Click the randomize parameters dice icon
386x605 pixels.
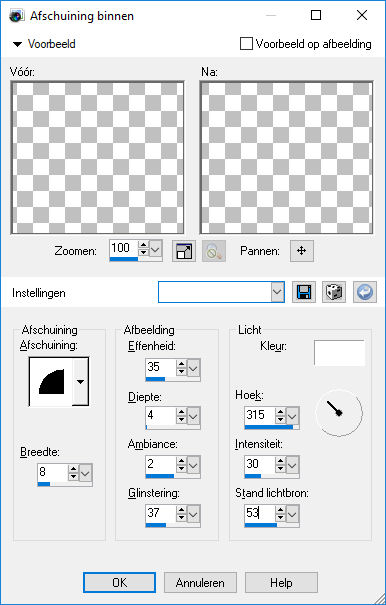334,292
